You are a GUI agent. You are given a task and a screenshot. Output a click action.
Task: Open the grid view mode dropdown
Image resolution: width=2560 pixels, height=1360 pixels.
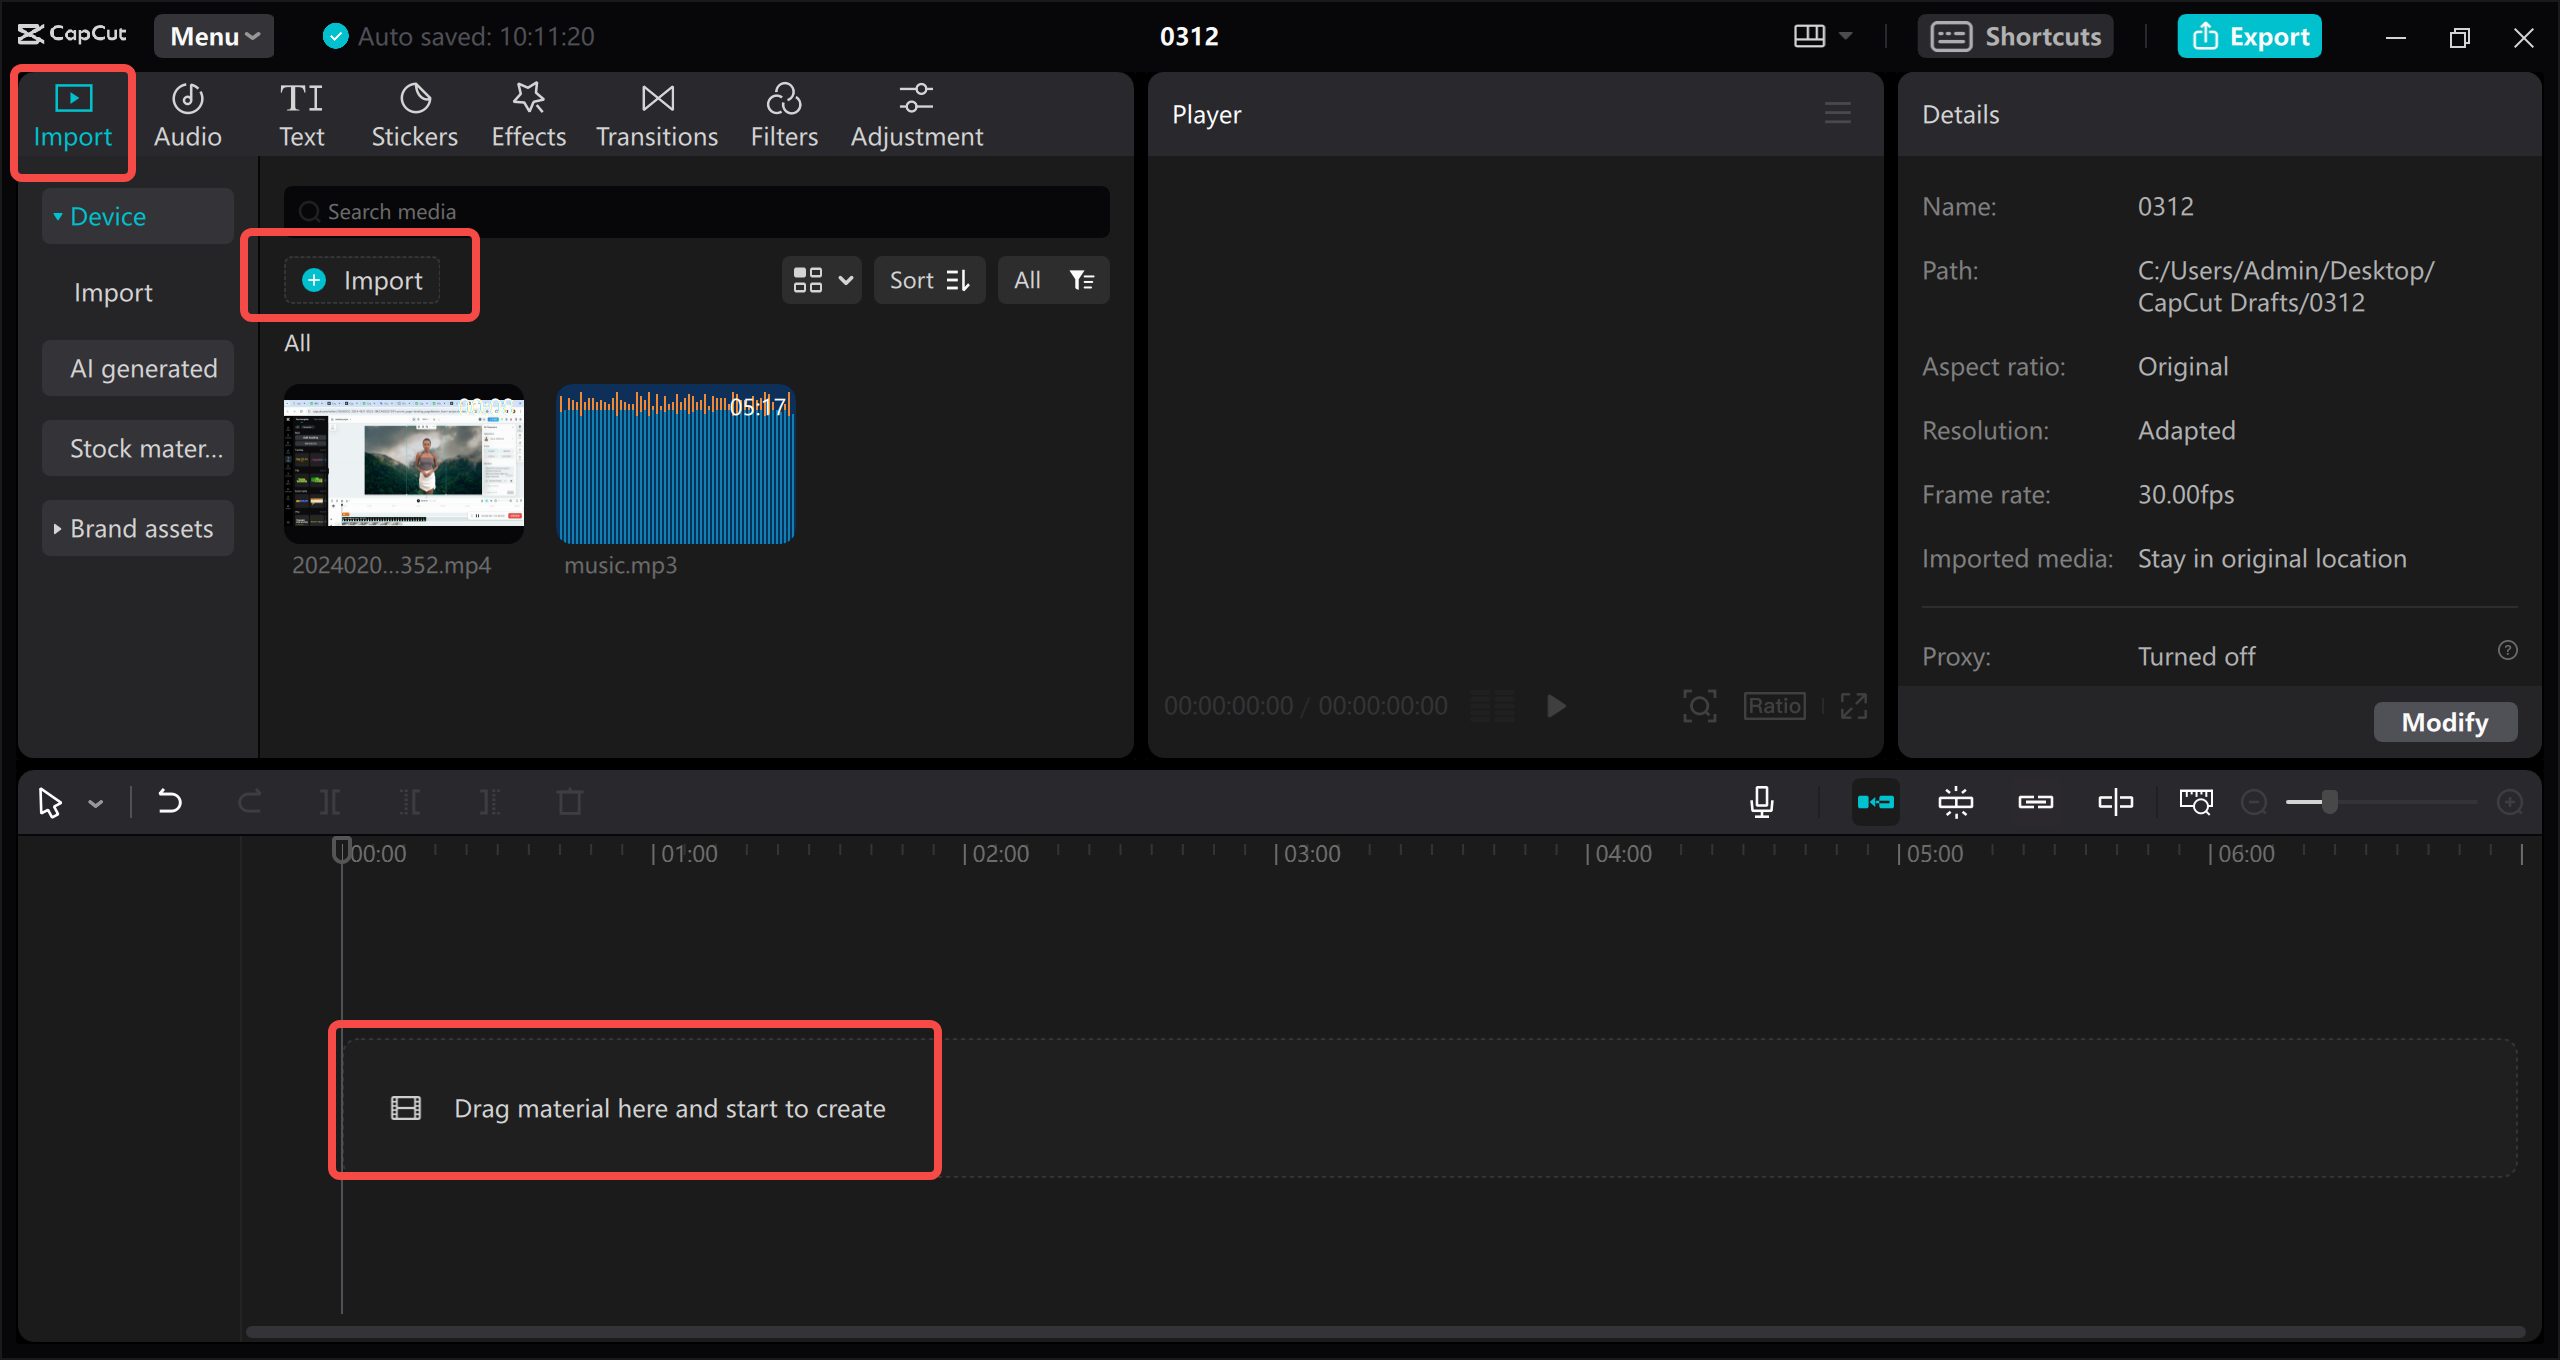822,280
